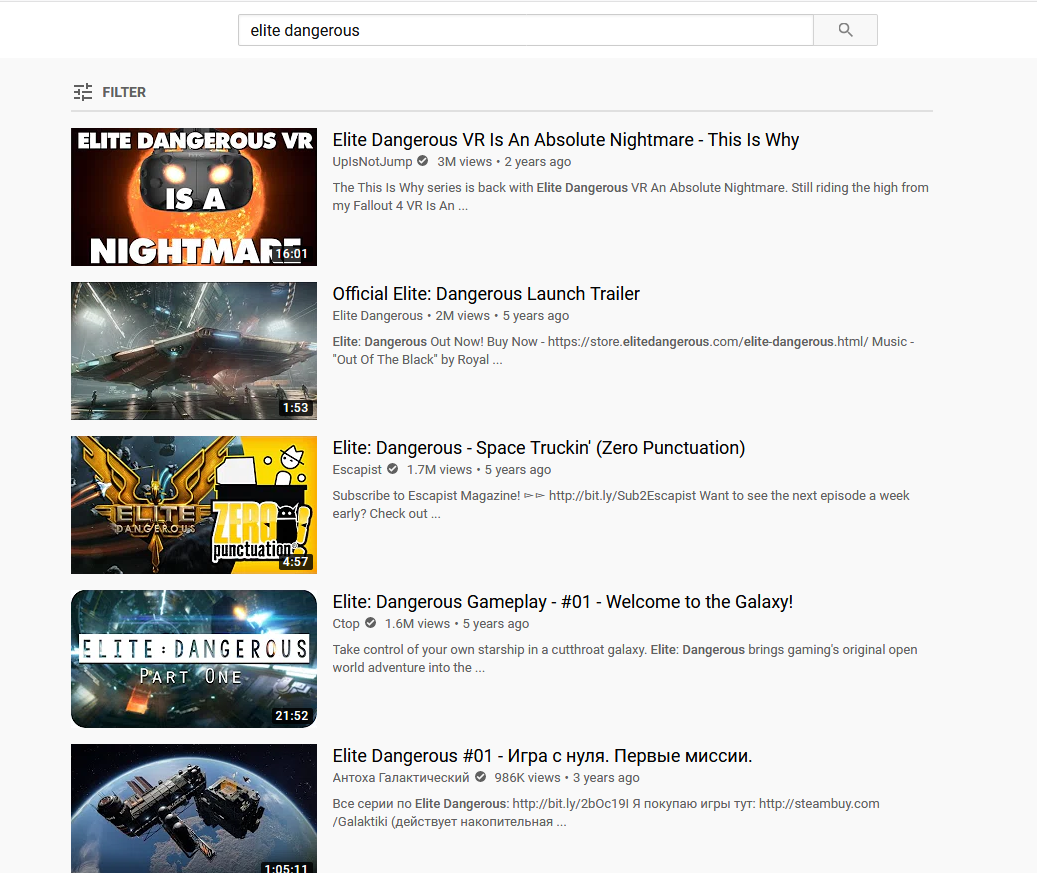This screenshot has height=873, width=1037.
Task: Open the FILTER options
Action: click(x=109, y=92)
